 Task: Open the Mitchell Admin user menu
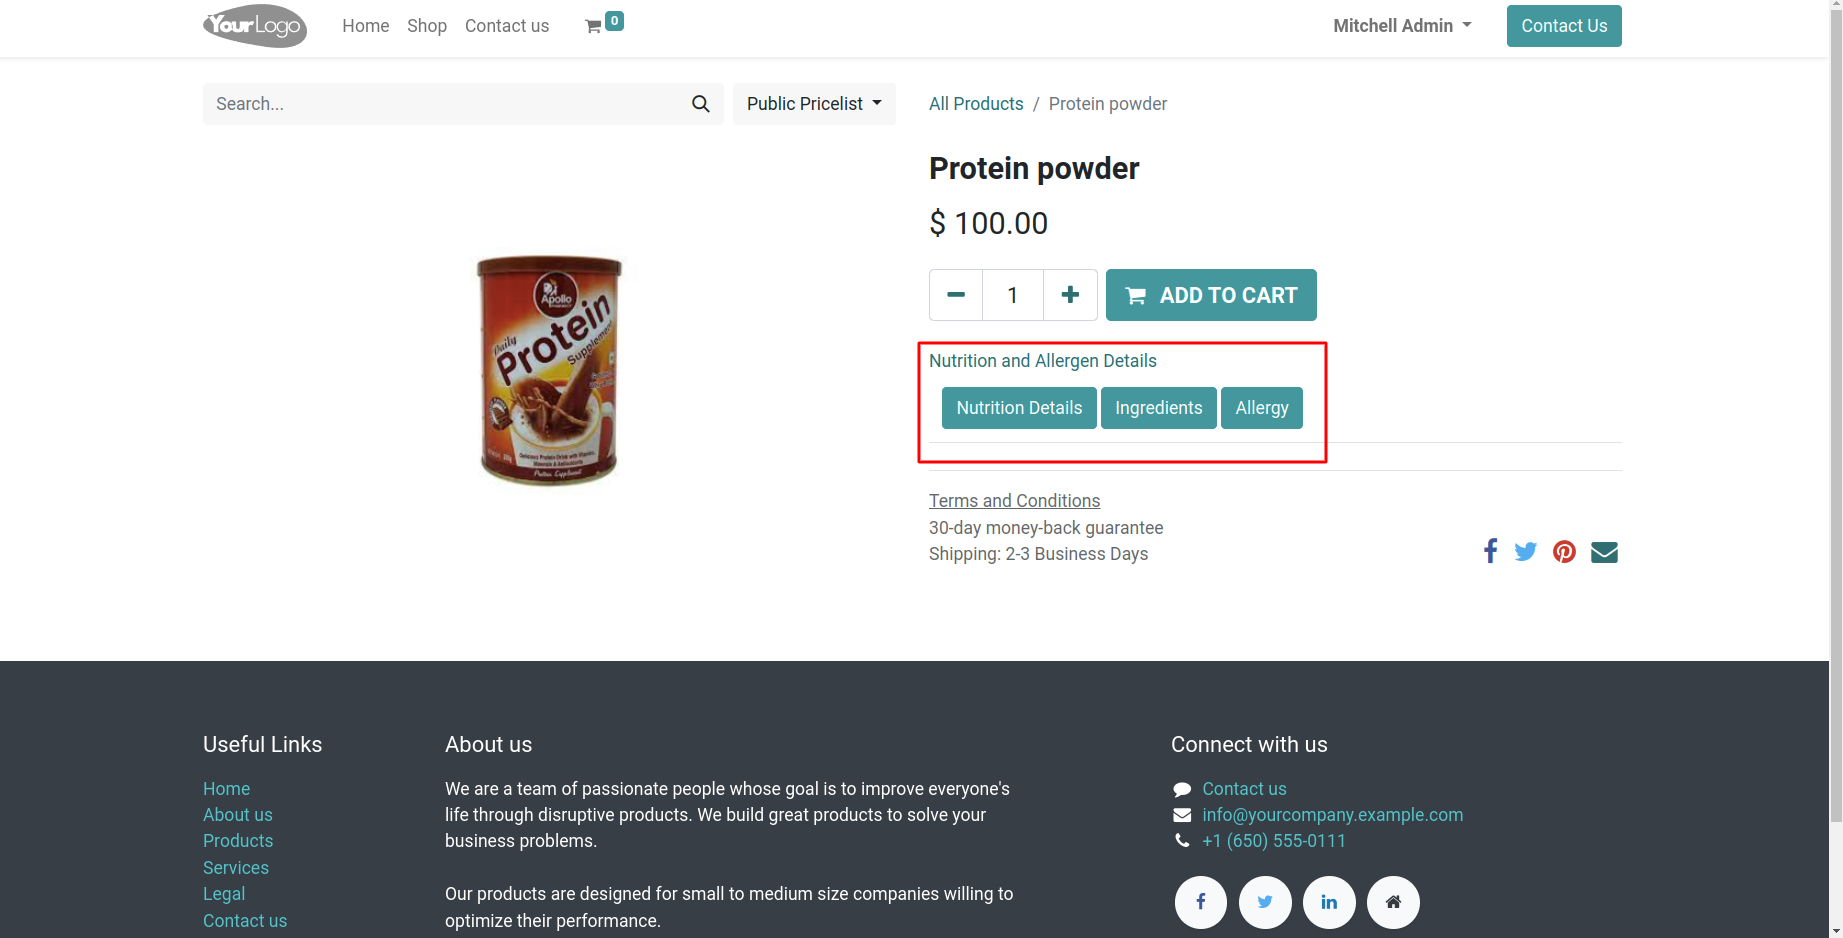click(1402, 26)
